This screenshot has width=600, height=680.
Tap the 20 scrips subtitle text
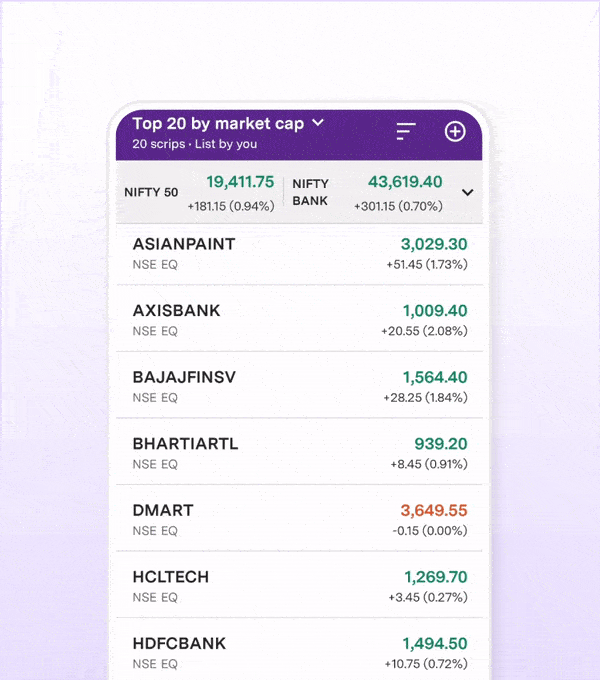point(194,144)
